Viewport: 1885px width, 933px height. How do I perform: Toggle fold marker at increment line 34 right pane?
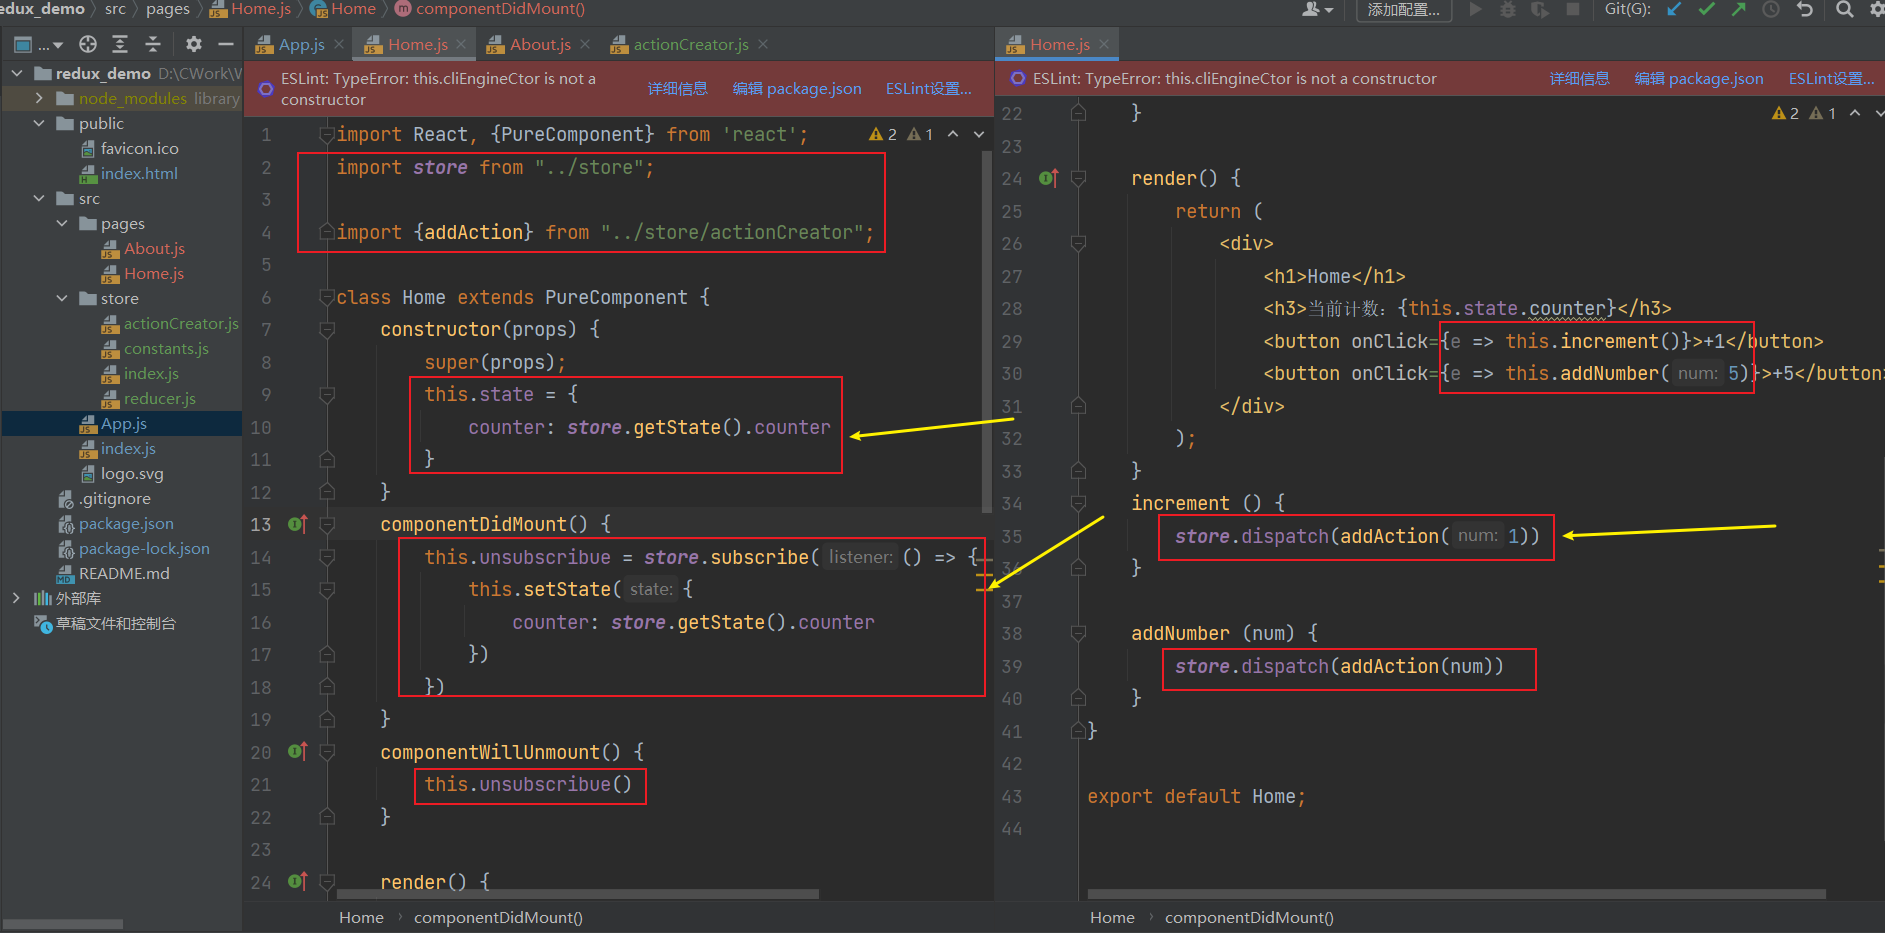pos(1078,503)
